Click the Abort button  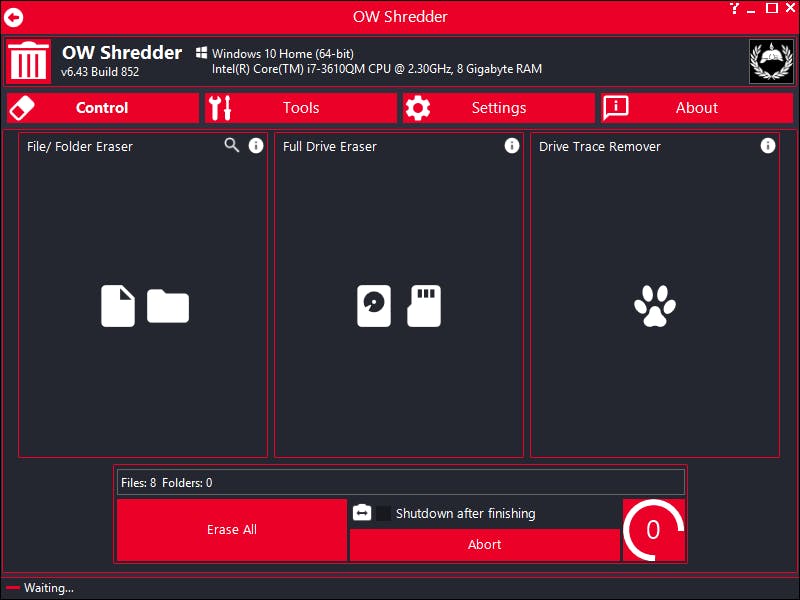485,544
